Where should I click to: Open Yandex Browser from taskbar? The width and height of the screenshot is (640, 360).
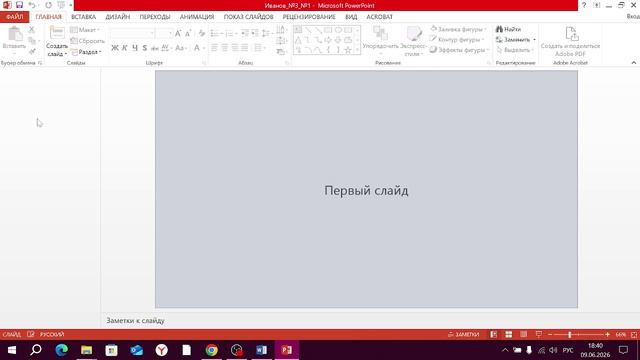pyautogui.click(x=162, y=350)
